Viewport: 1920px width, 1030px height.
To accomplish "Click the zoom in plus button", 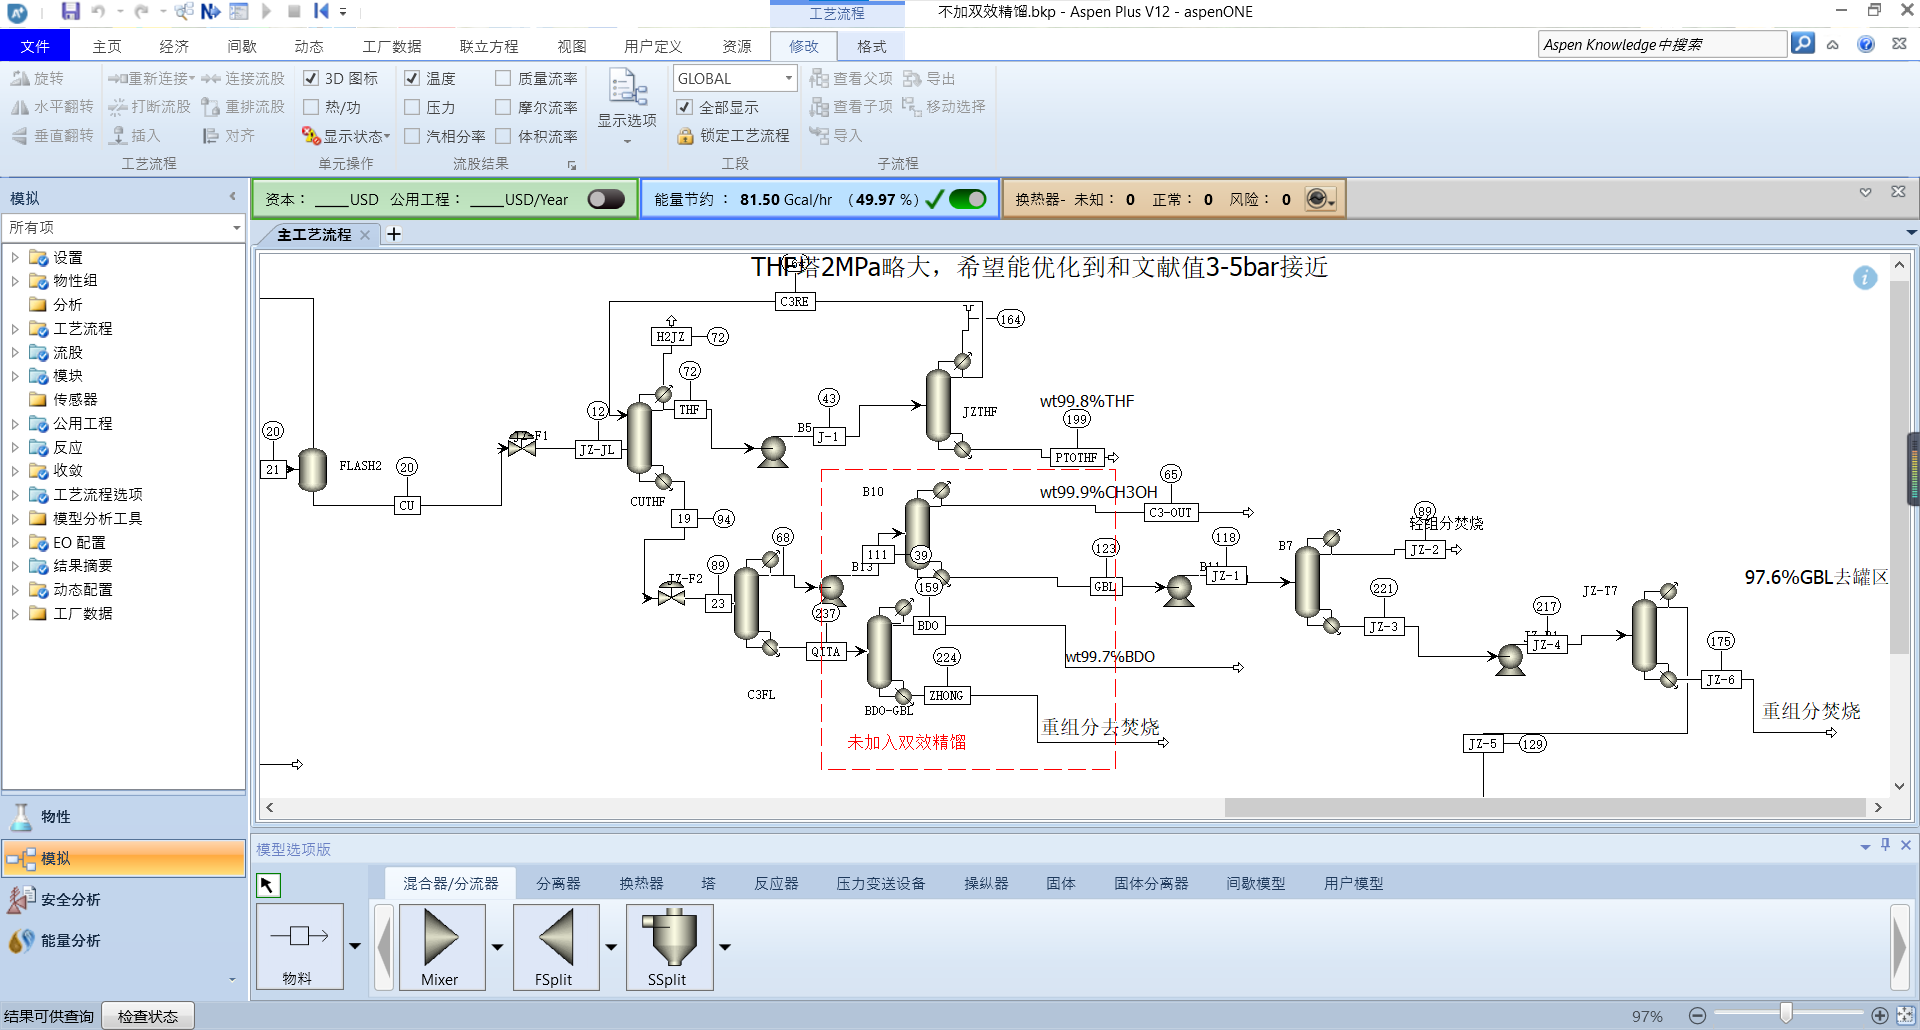I will pyautogui.click(x=1880, y=1016).
